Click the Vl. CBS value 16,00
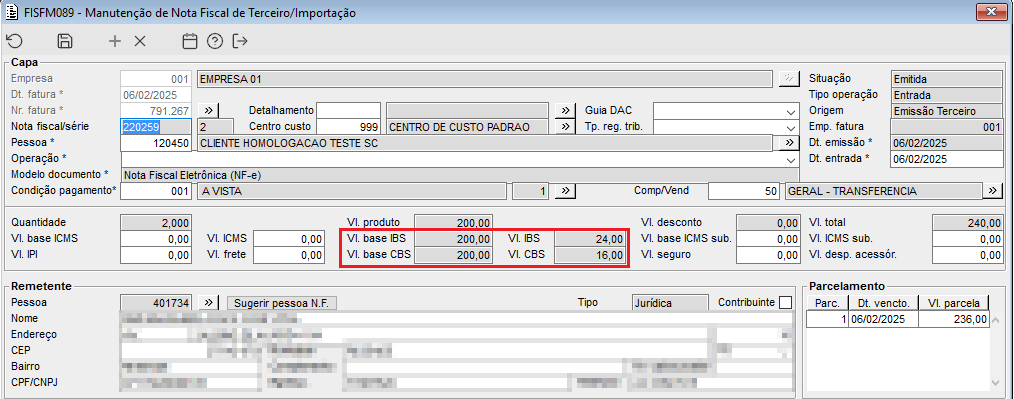Viewport: 1014px width, 399px height. [590, 255]
